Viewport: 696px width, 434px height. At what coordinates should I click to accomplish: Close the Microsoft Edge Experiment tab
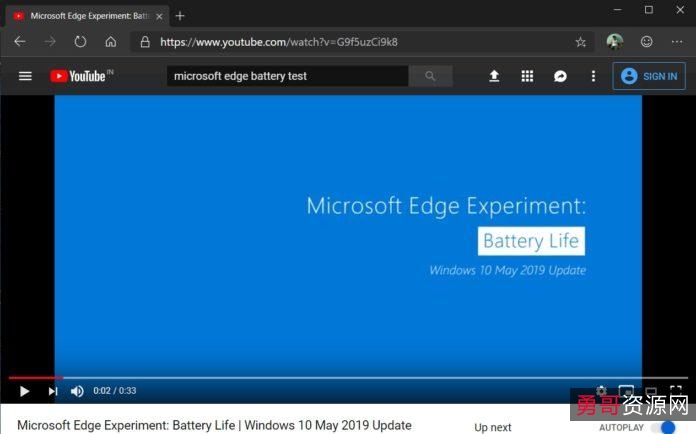(x=159, y=16)
